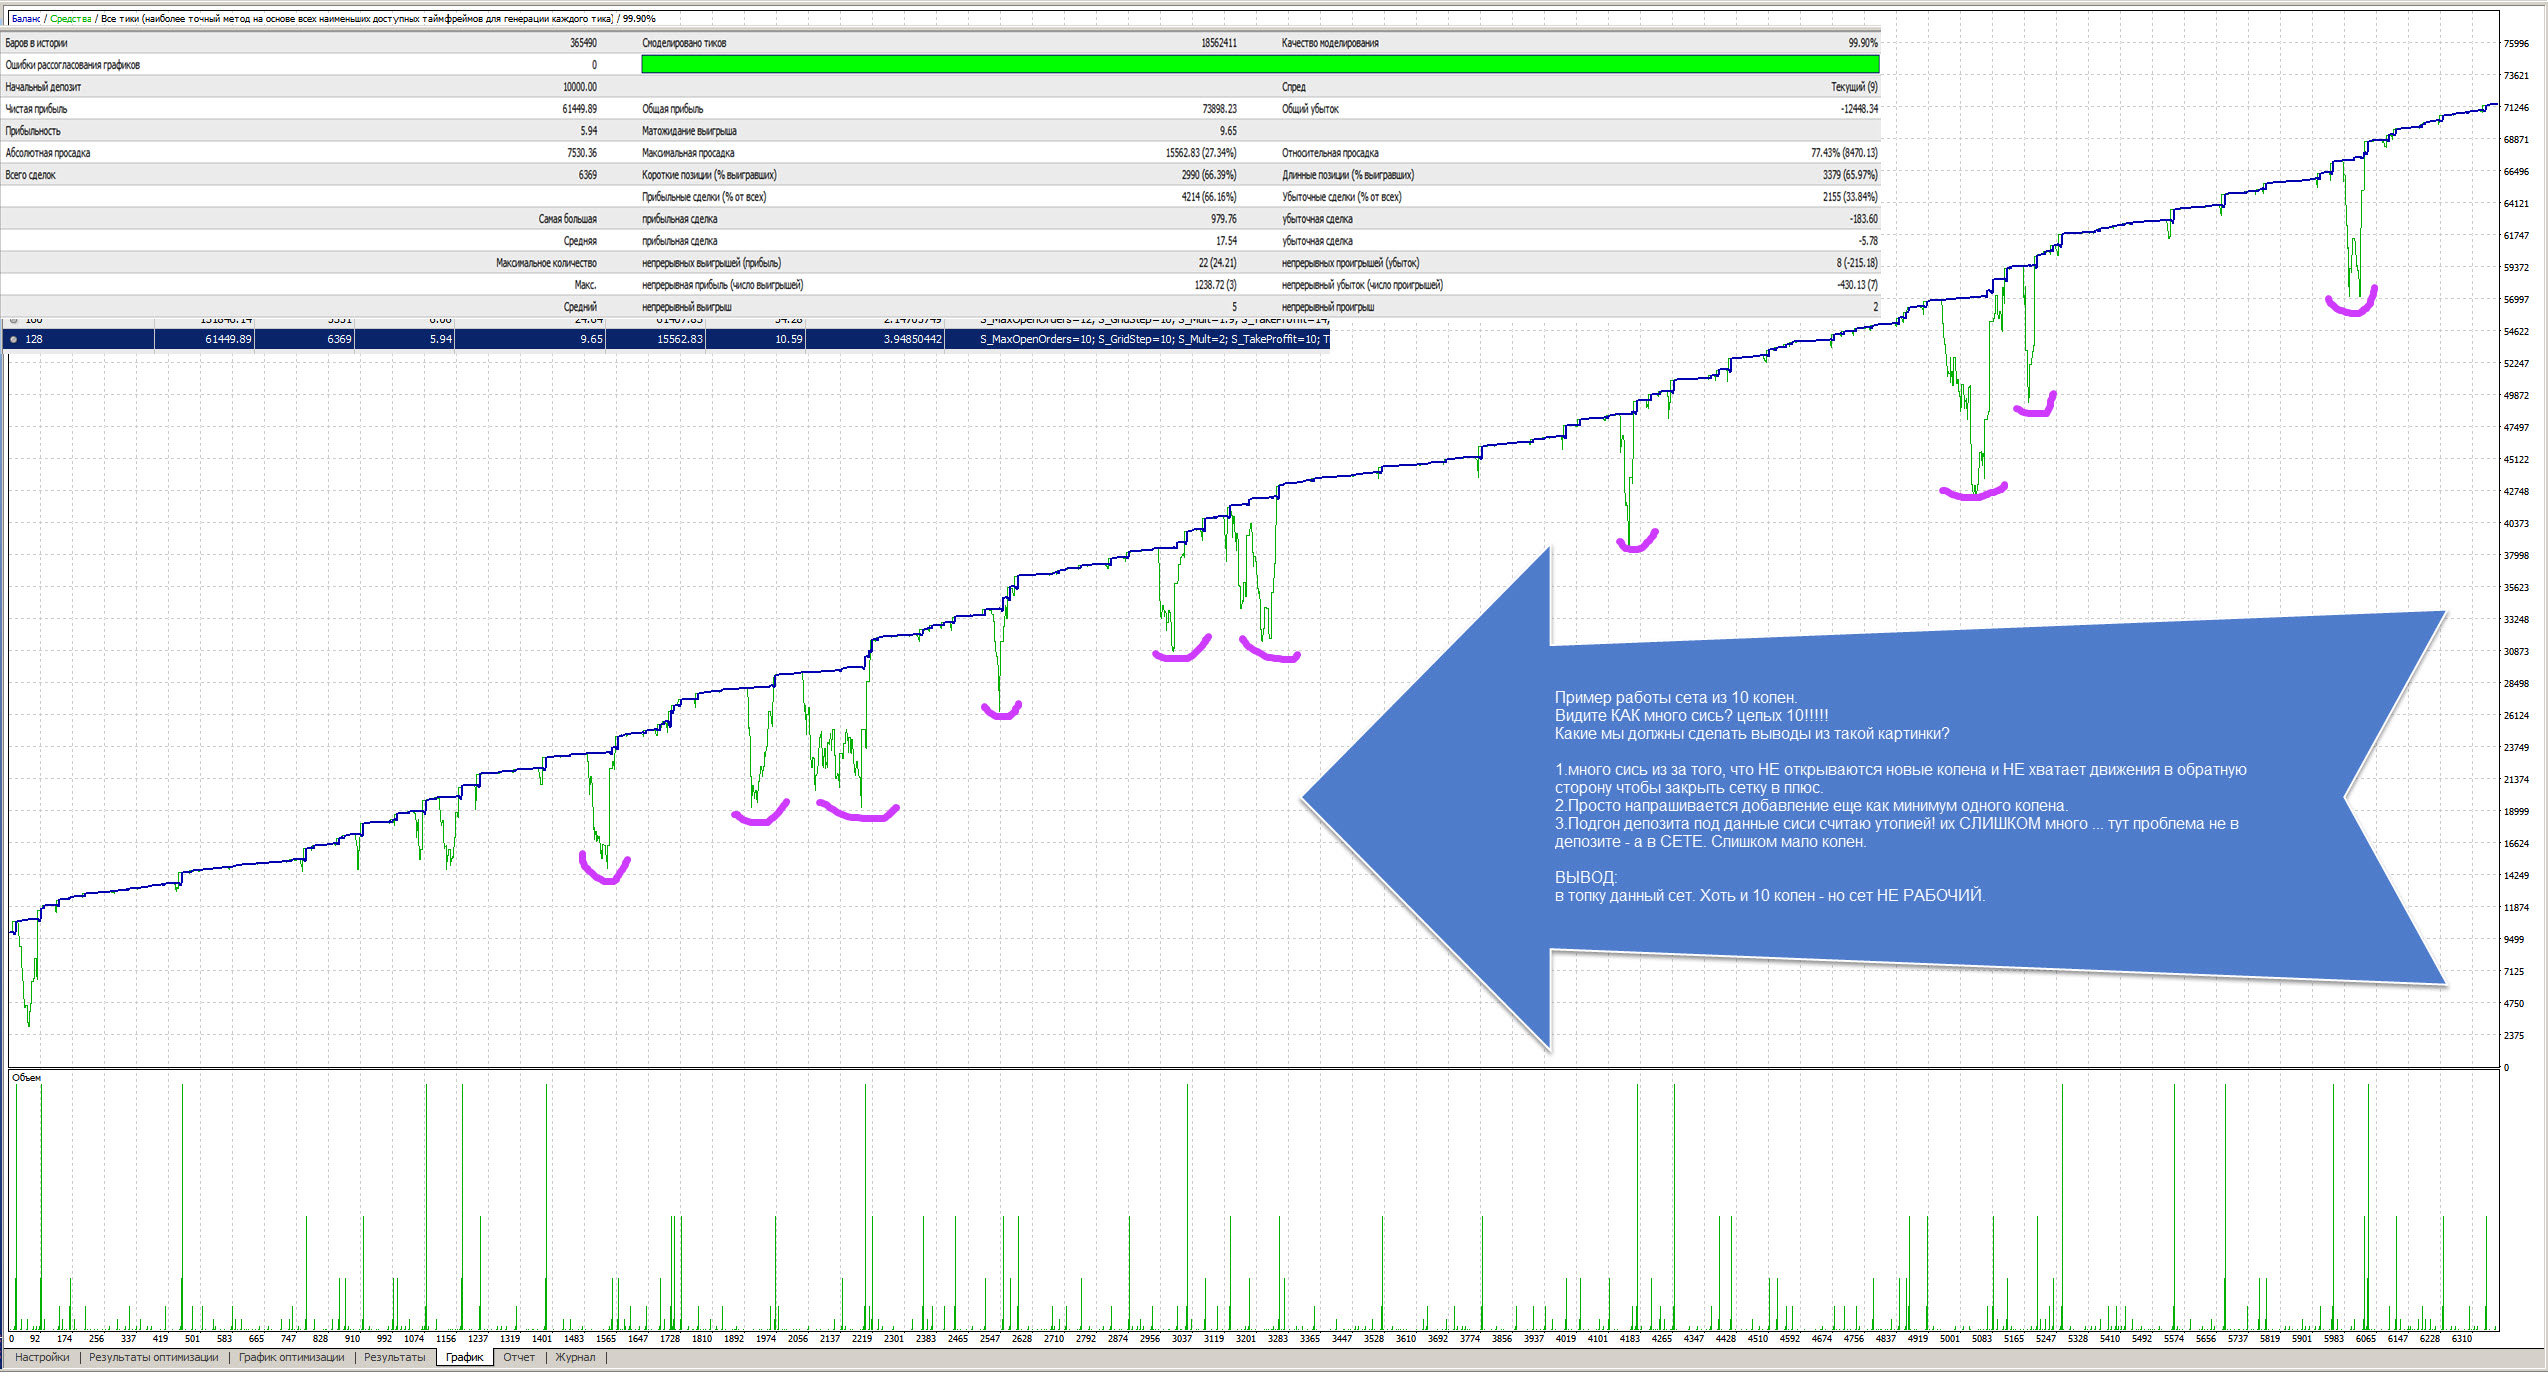This screenshot has width=2548, height=1373.
Task: Open the Отчет tab
Action: 519,1357
